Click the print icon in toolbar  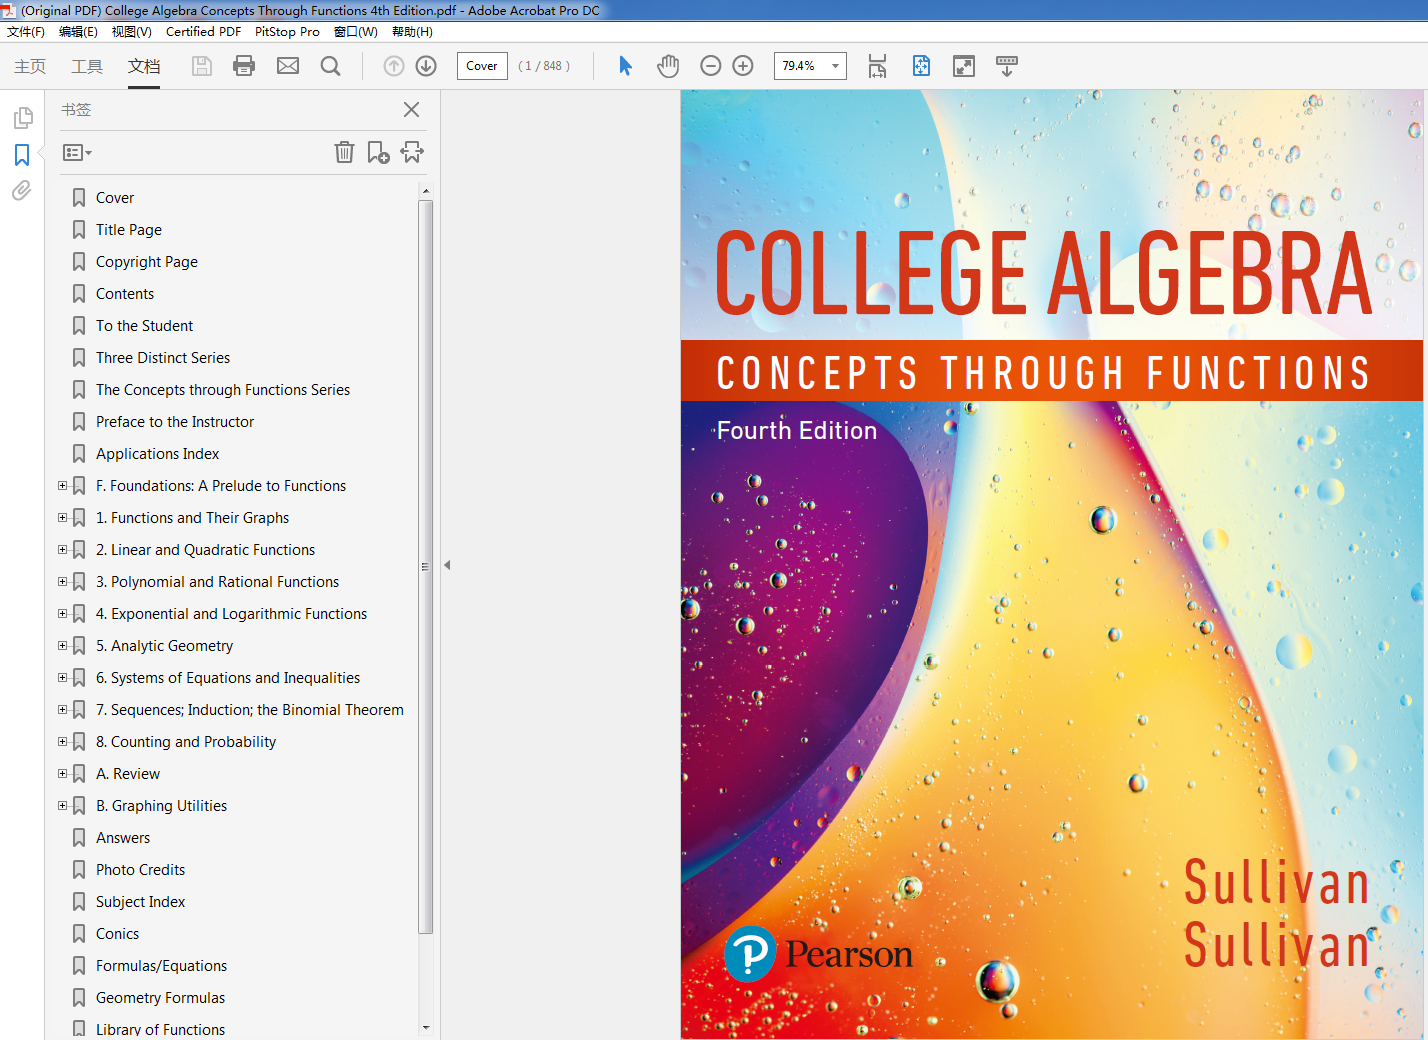pyautogui.click(x=244, y=66)
